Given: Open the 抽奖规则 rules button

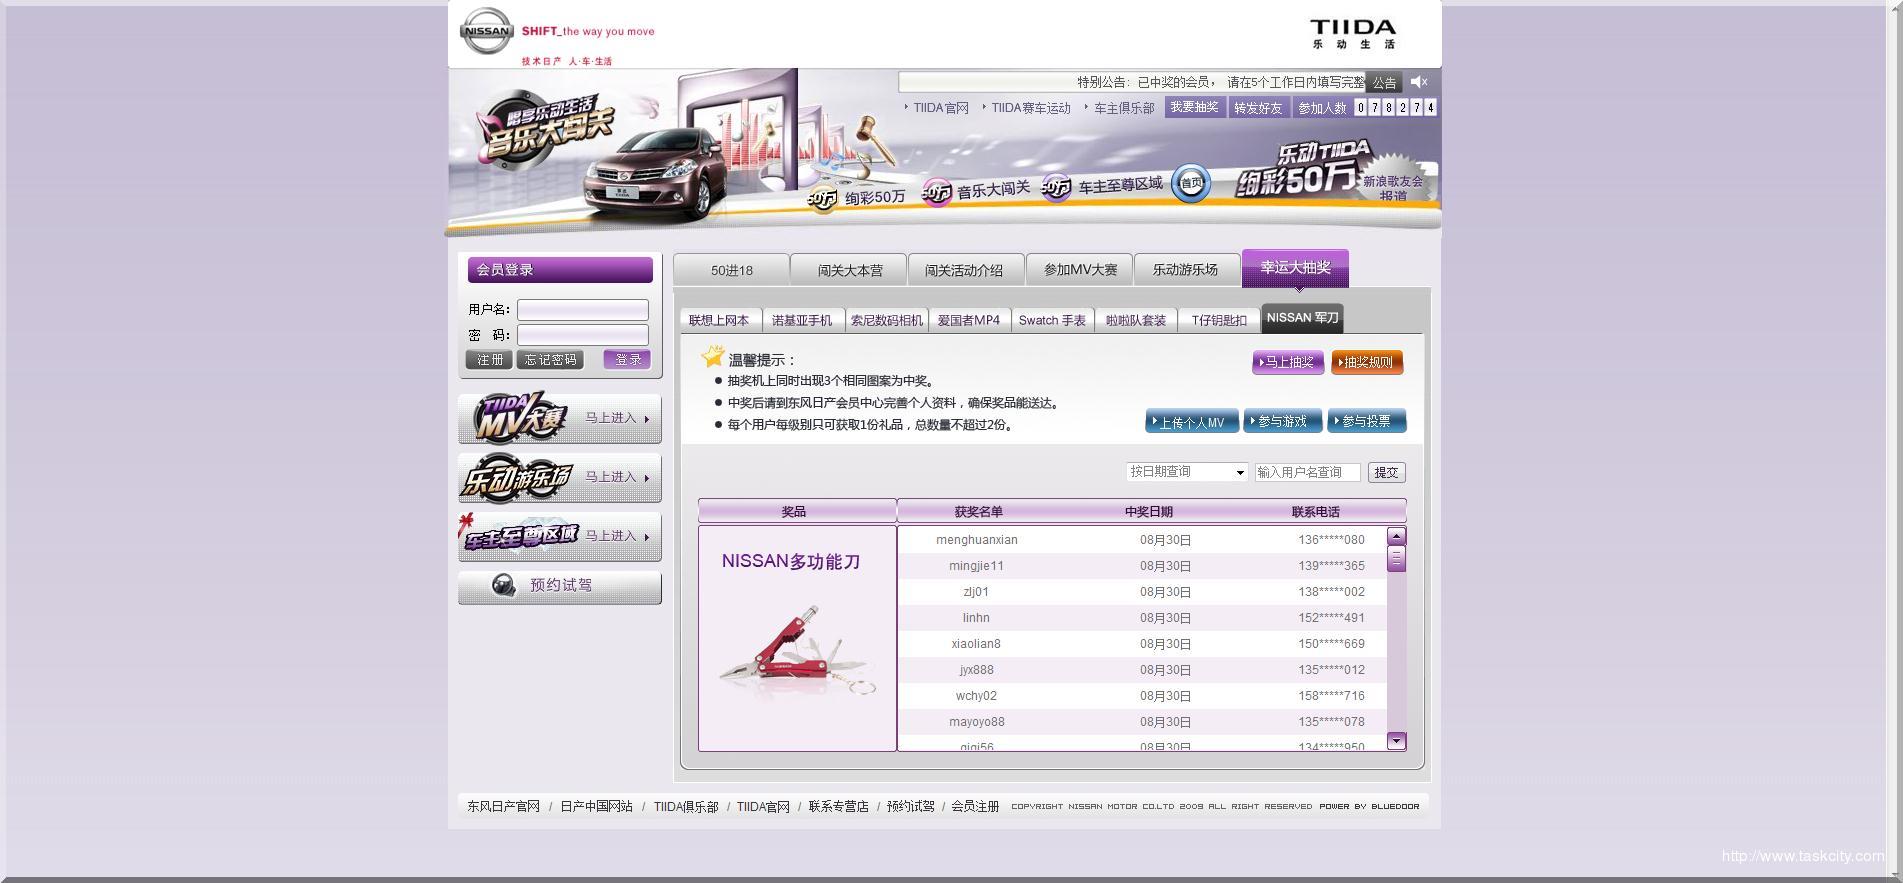Looking at the screenshot, I should pyautogui.click(x=1367, y=362).
